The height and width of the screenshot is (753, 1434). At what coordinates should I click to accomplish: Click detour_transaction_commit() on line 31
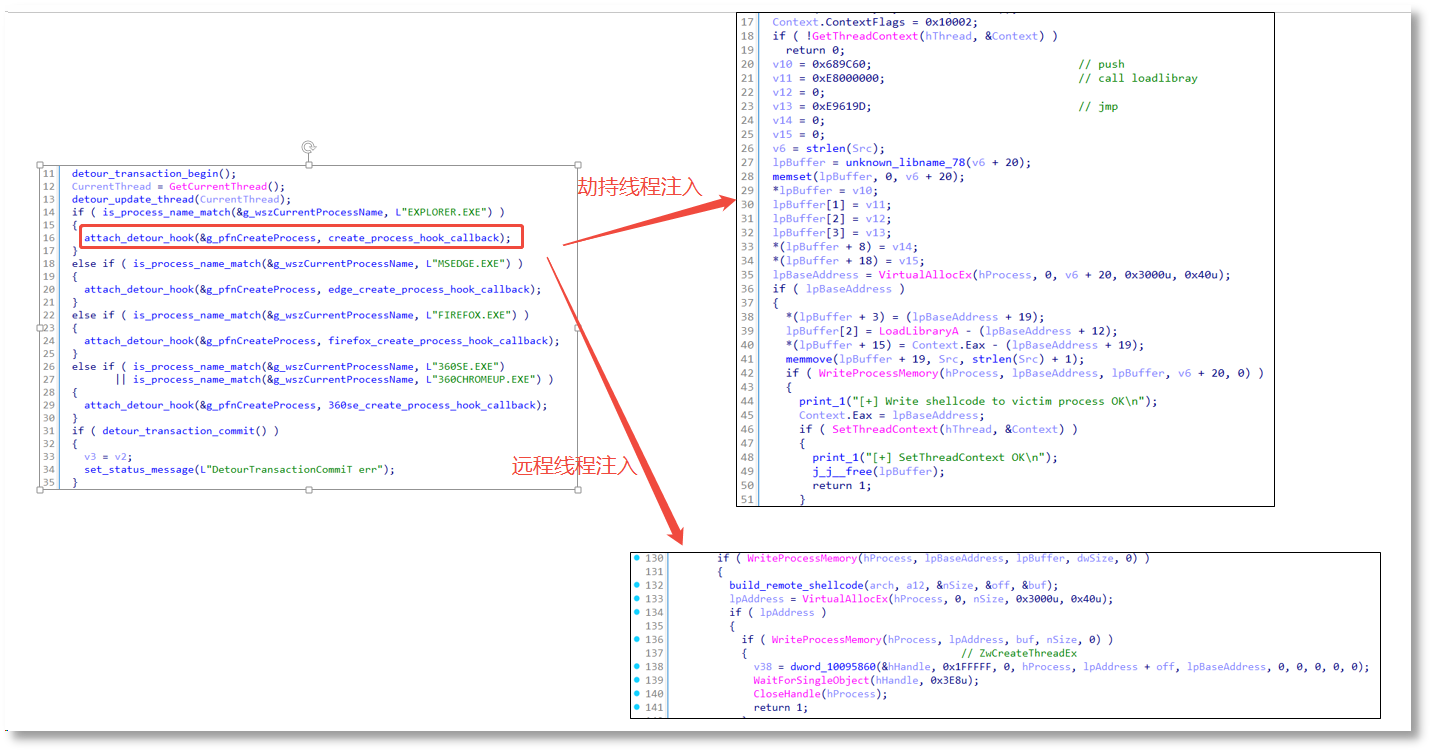pos(183,431)
